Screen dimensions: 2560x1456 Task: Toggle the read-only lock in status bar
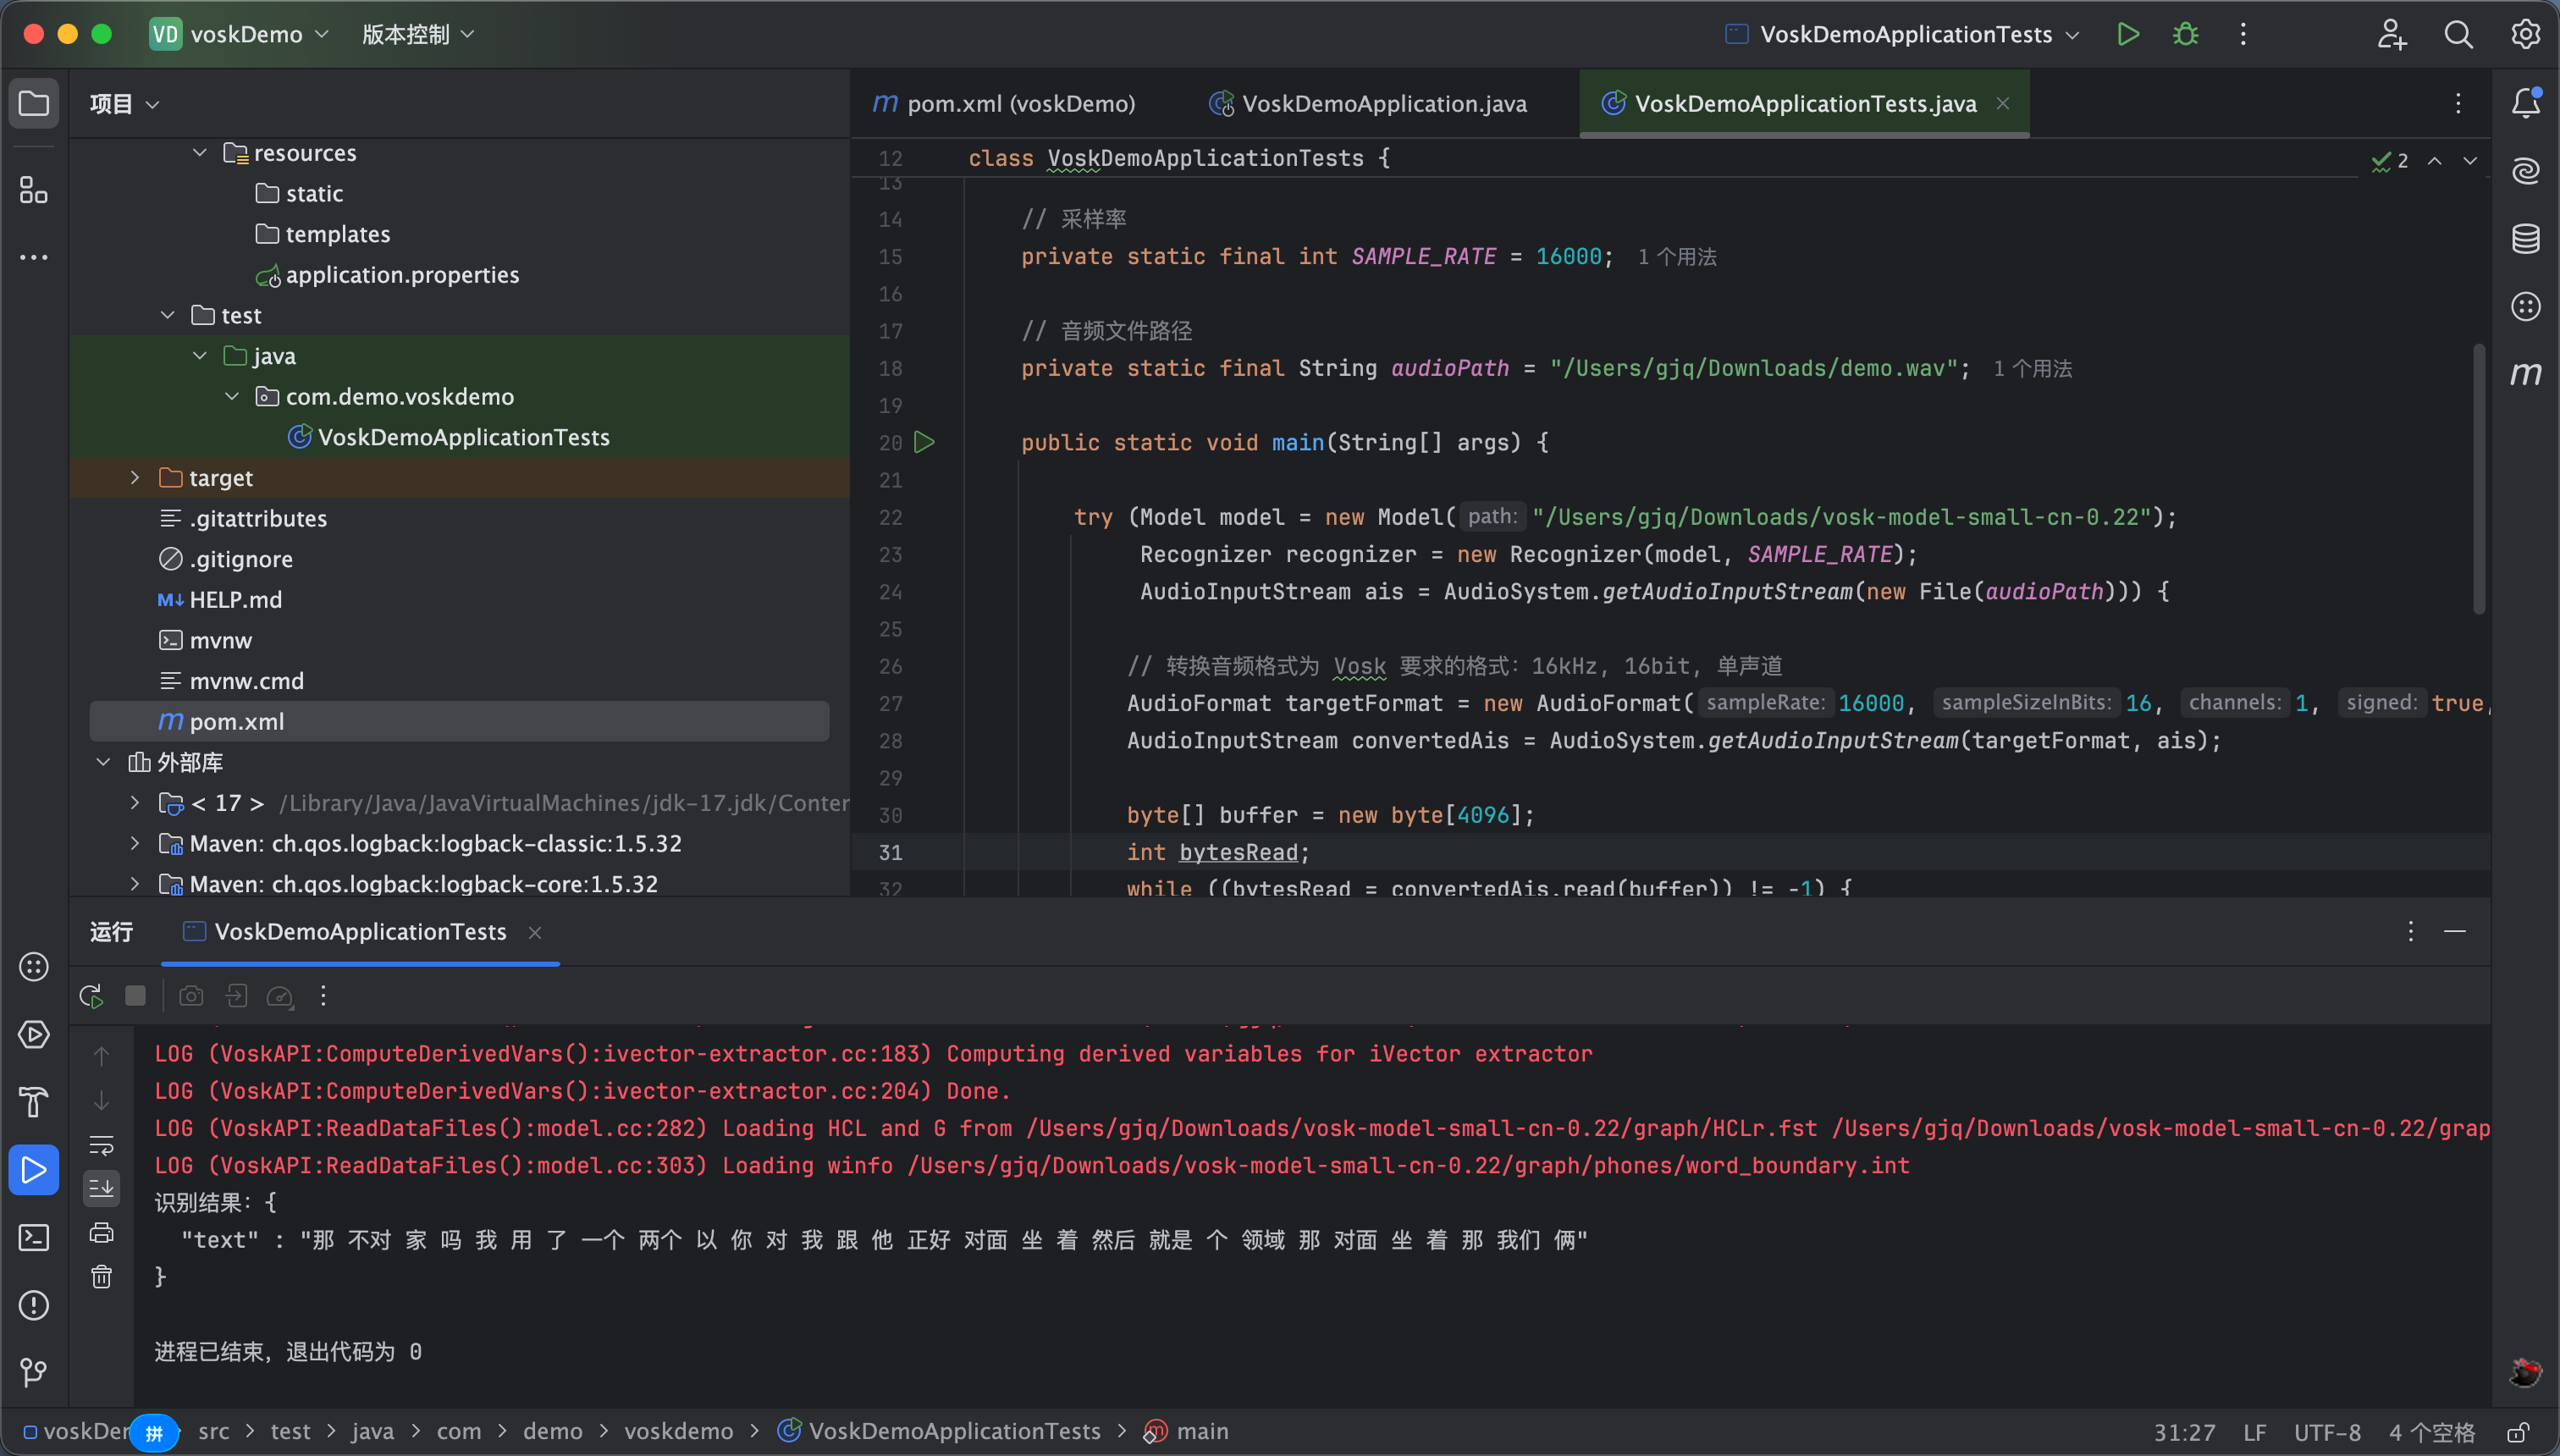click(x=2518, y=1432)
